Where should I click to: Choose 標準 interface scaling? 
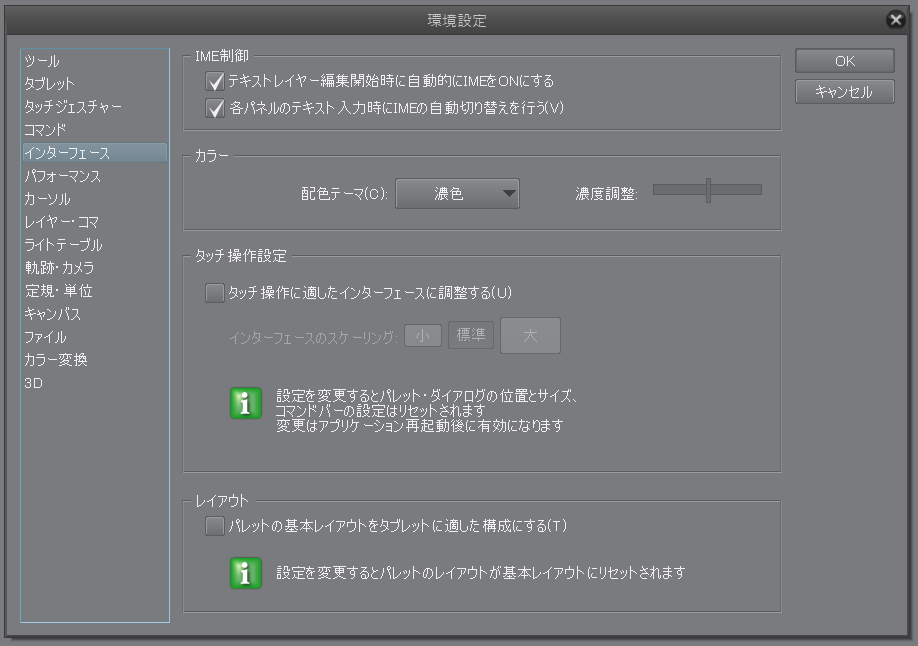pos(471,335)
